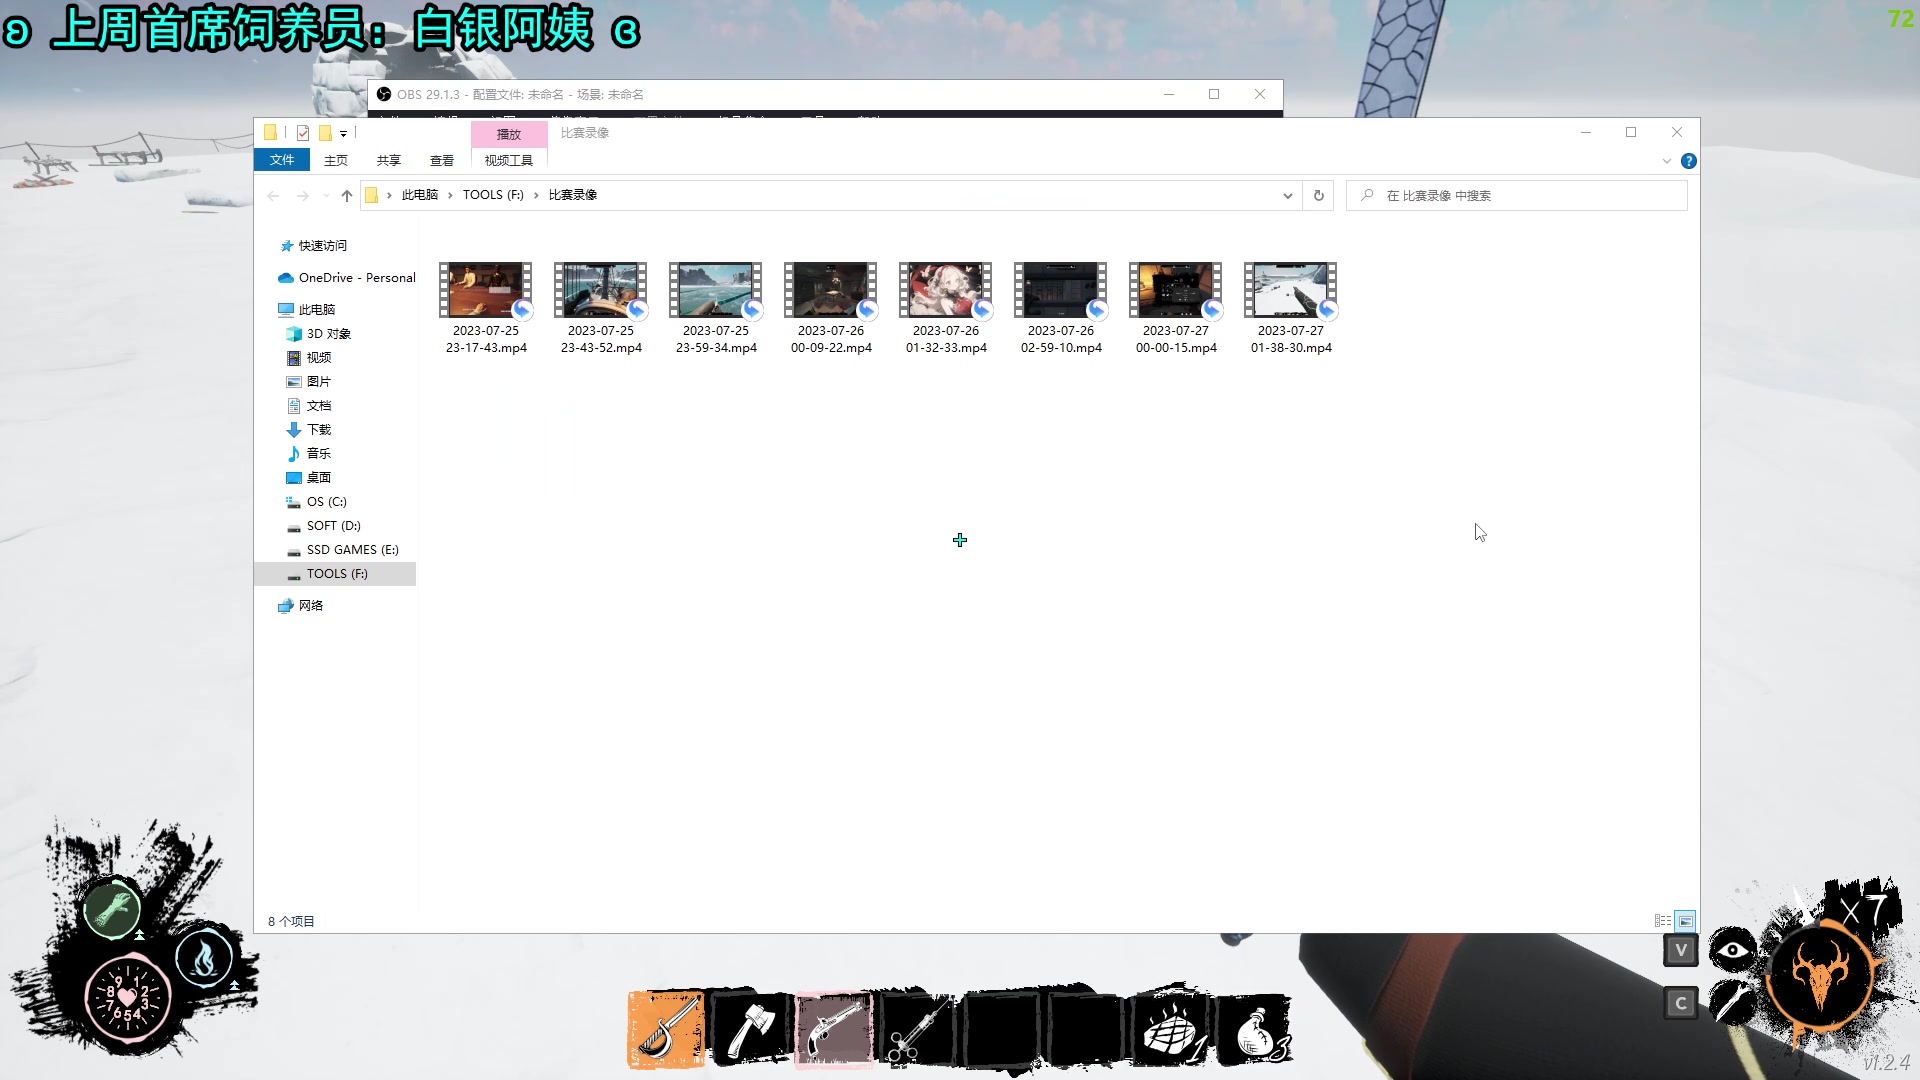Switch to the 共享 ribbon tab
Viewport: 1920px width, 1080px height.
coord(389,160)
